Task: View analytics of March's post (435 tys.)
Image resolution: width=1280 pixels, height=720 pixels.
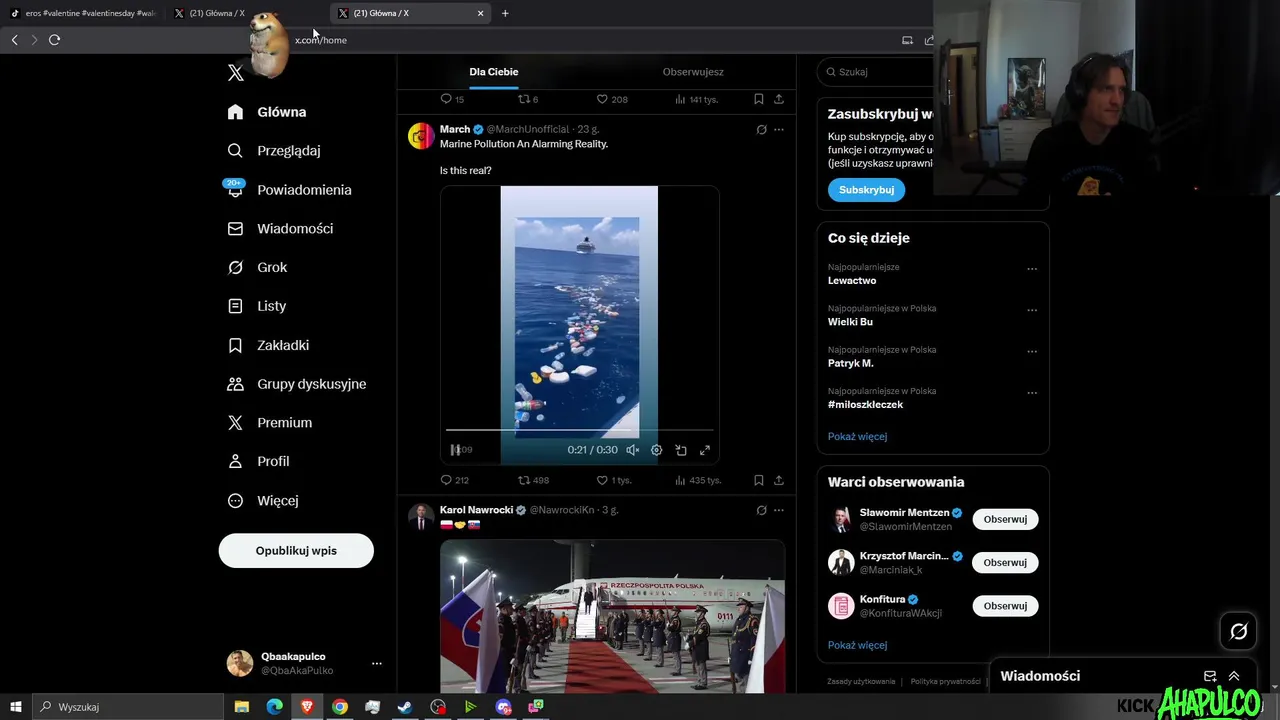Action: [x=698, y=480]
